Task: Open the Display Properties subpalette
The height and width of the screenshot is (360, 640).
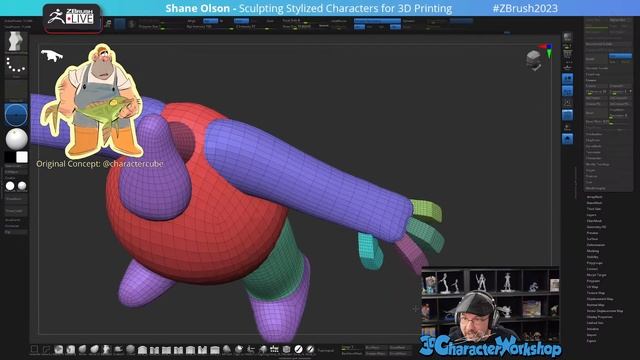Action: click(600, 317)
